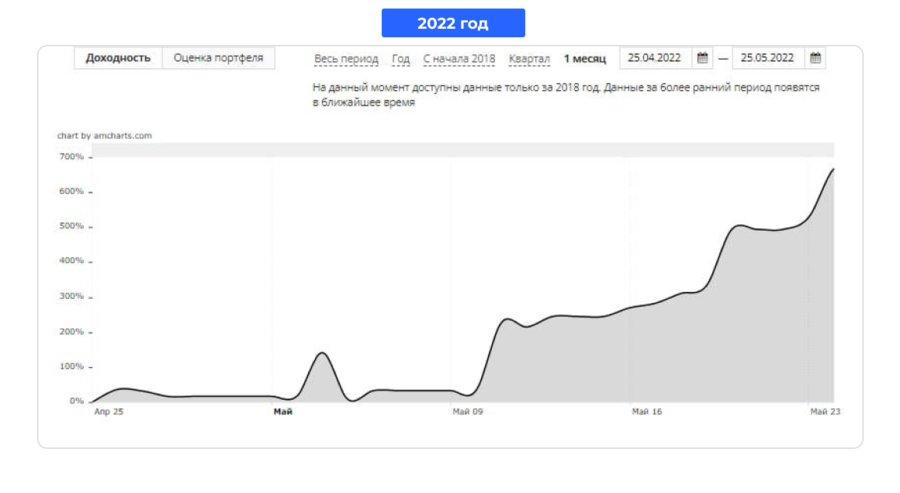This screenshot has width=900, height=493.
Task: Choose the С начала 2018 range
Action: pos(459,59)
